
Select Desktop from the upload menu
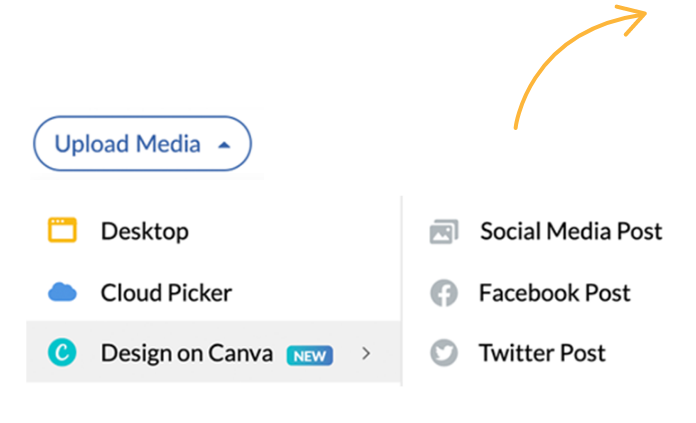click(144, 231)
